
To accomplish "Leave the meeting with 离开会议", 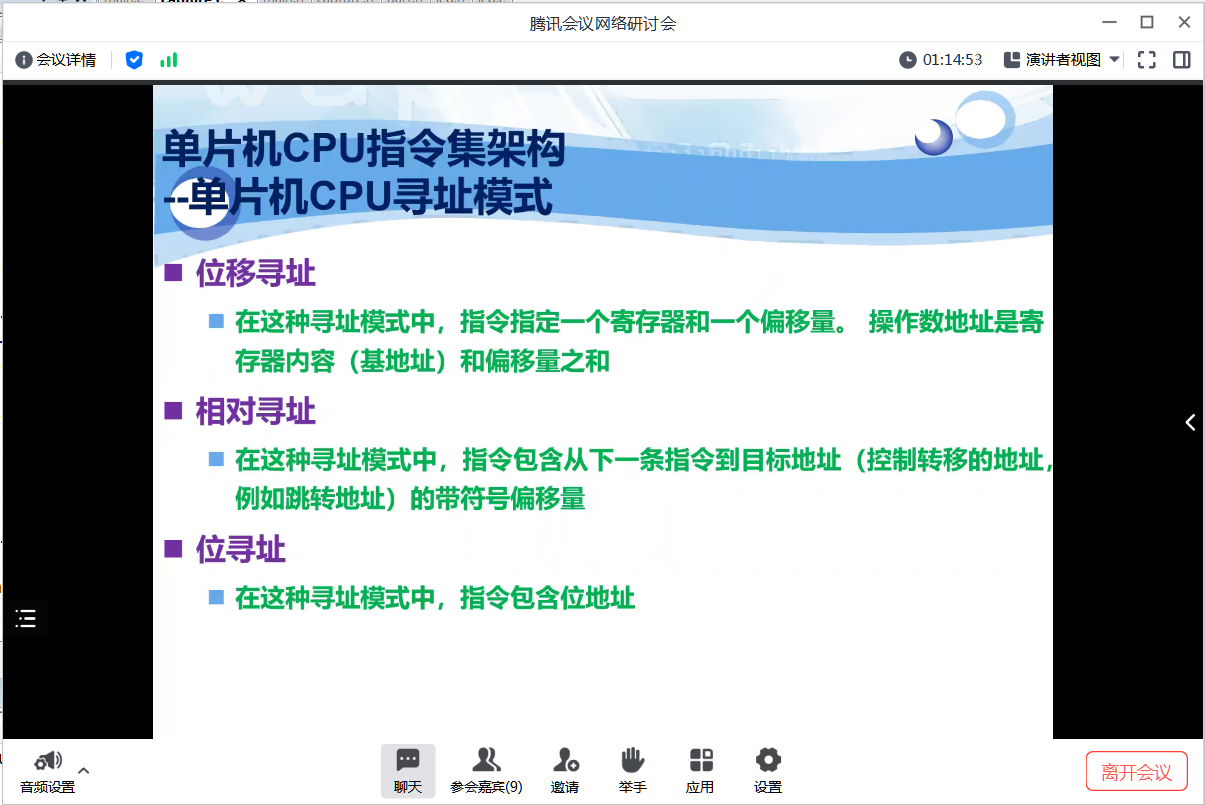I will tap(1136, 772).
